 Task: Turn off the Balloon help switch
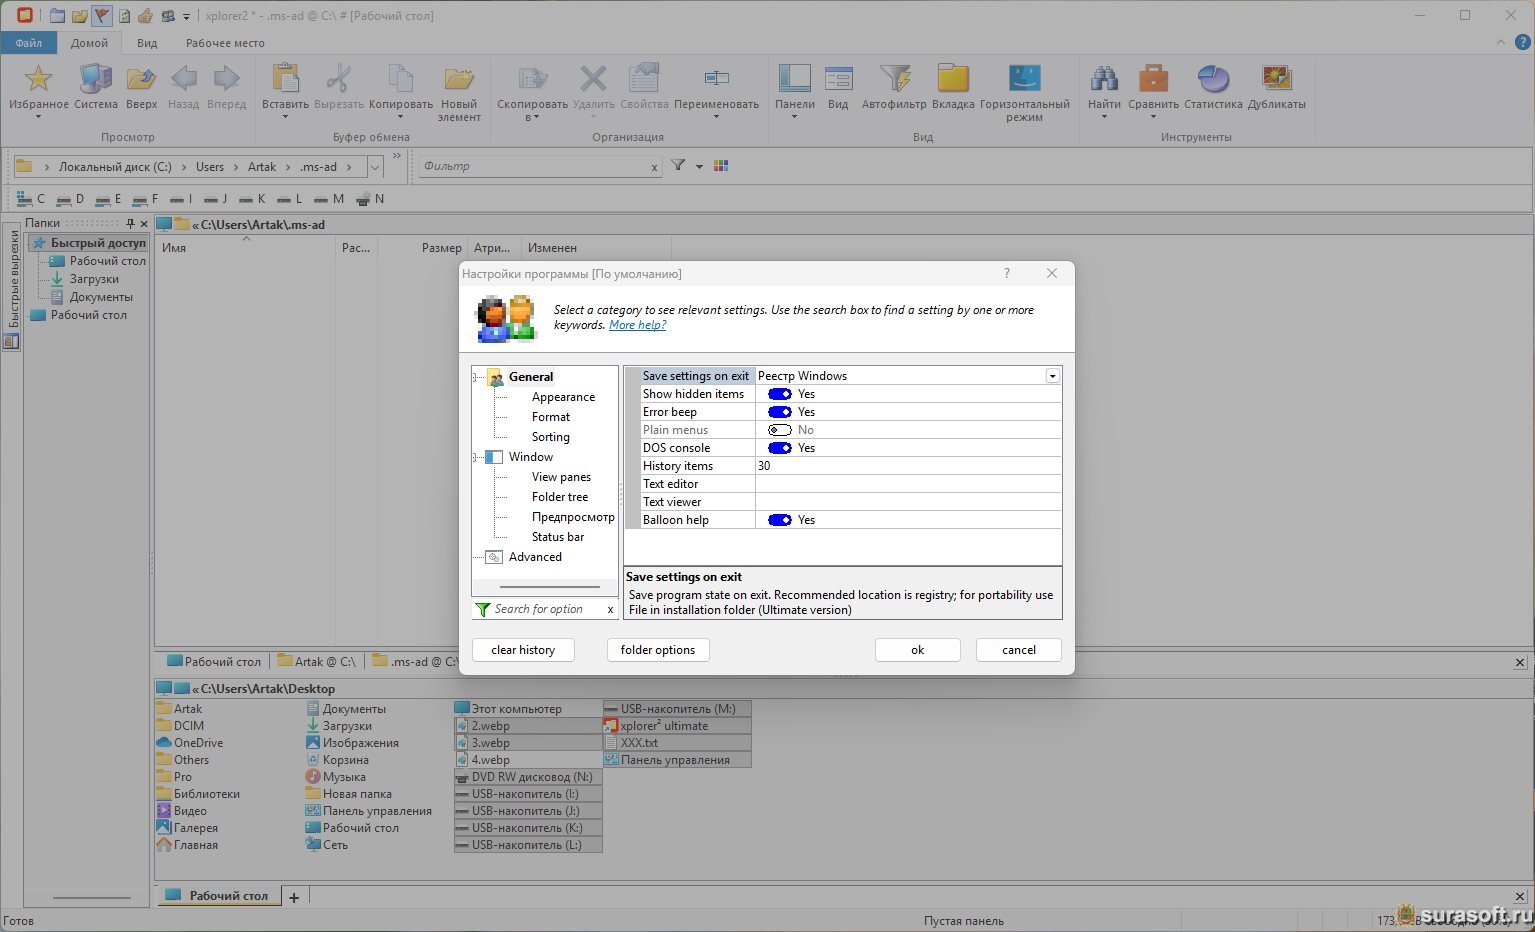[779, 520]
